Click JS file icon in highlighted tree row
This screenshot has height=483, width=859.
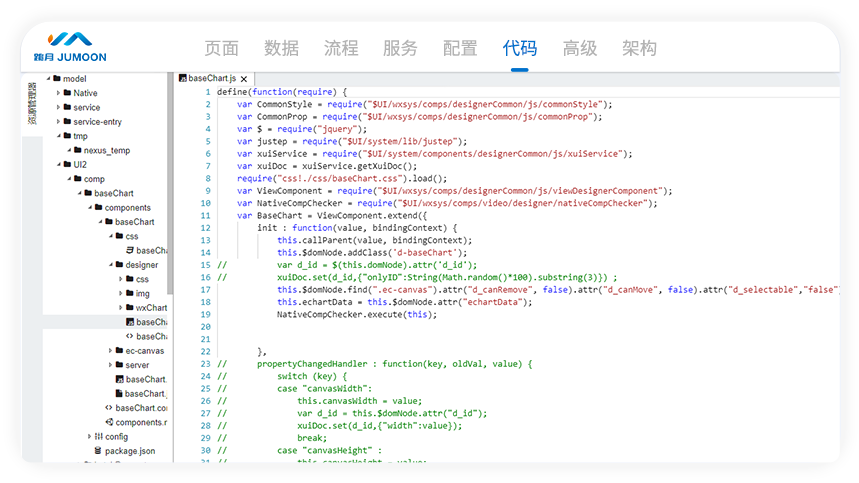(x=130, y=322)
